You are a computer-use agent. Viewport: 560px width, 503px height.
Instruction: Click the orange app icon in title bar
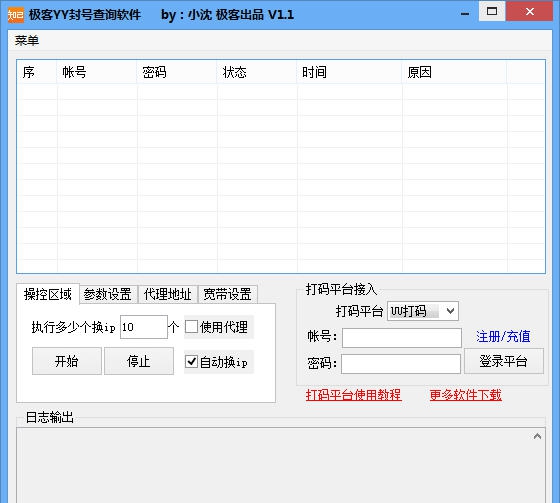tap(16, 15)
